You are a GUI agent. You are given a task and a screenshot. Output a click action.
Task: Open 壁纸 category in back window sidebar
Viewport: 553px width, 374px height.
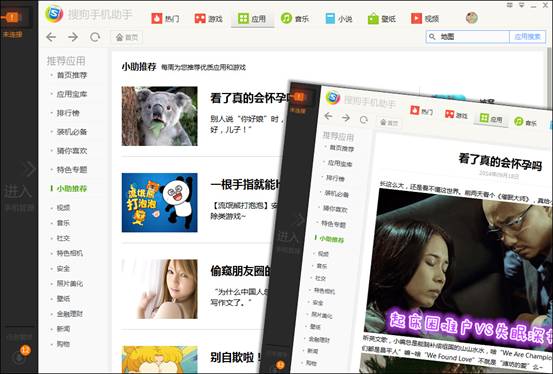tap(63, 299)
